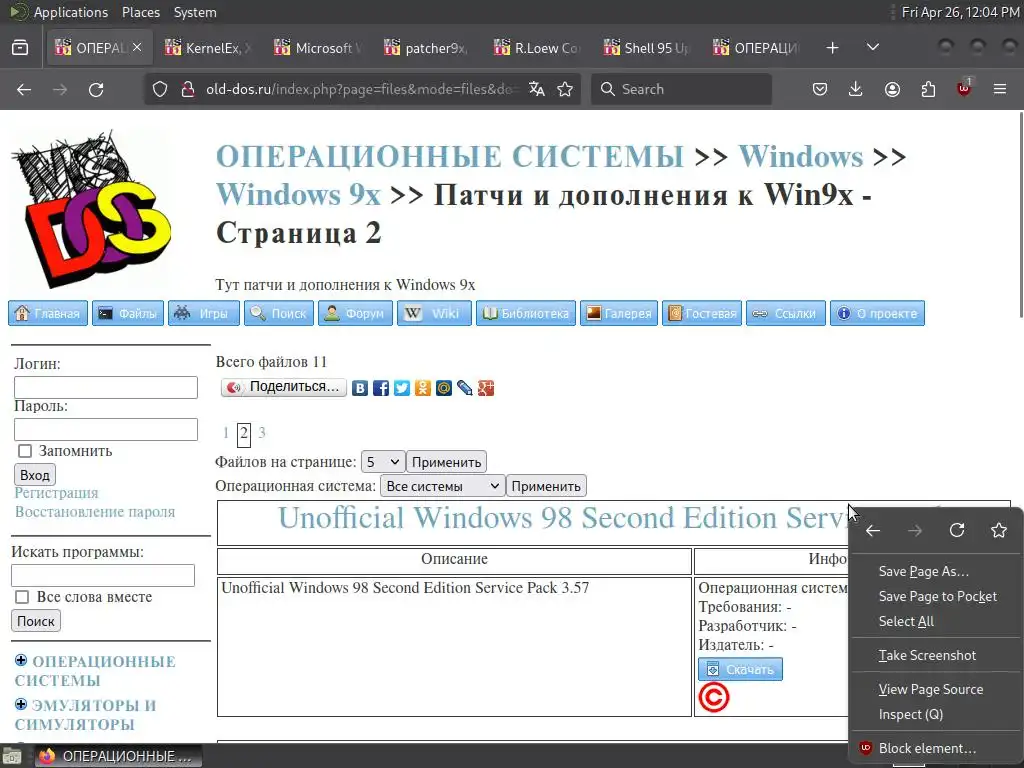Share via Twitter icon
Viewport: 1024px width, 768px height.
[402, 389]
